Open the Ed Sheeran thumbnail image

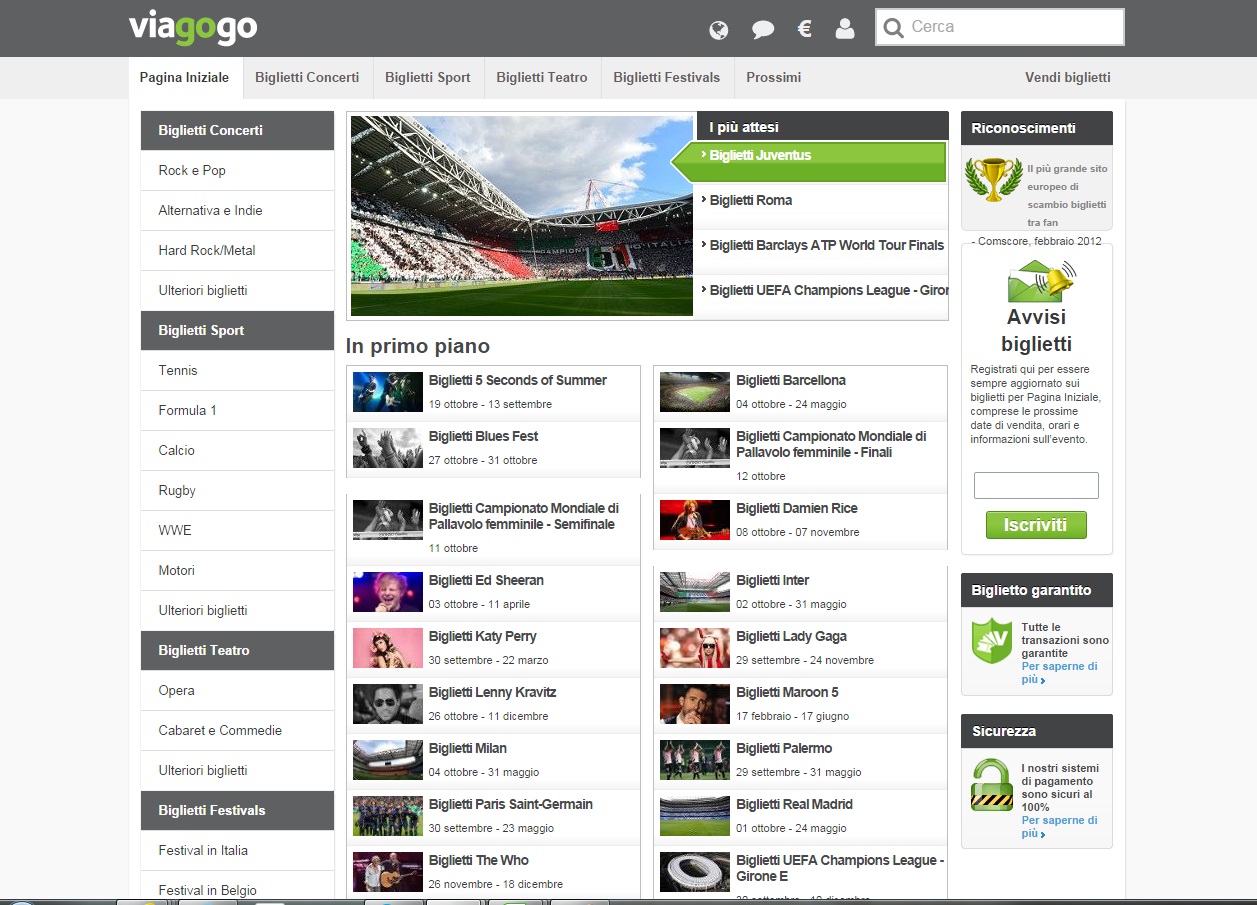pyautogui.click(x=388, y=592)
